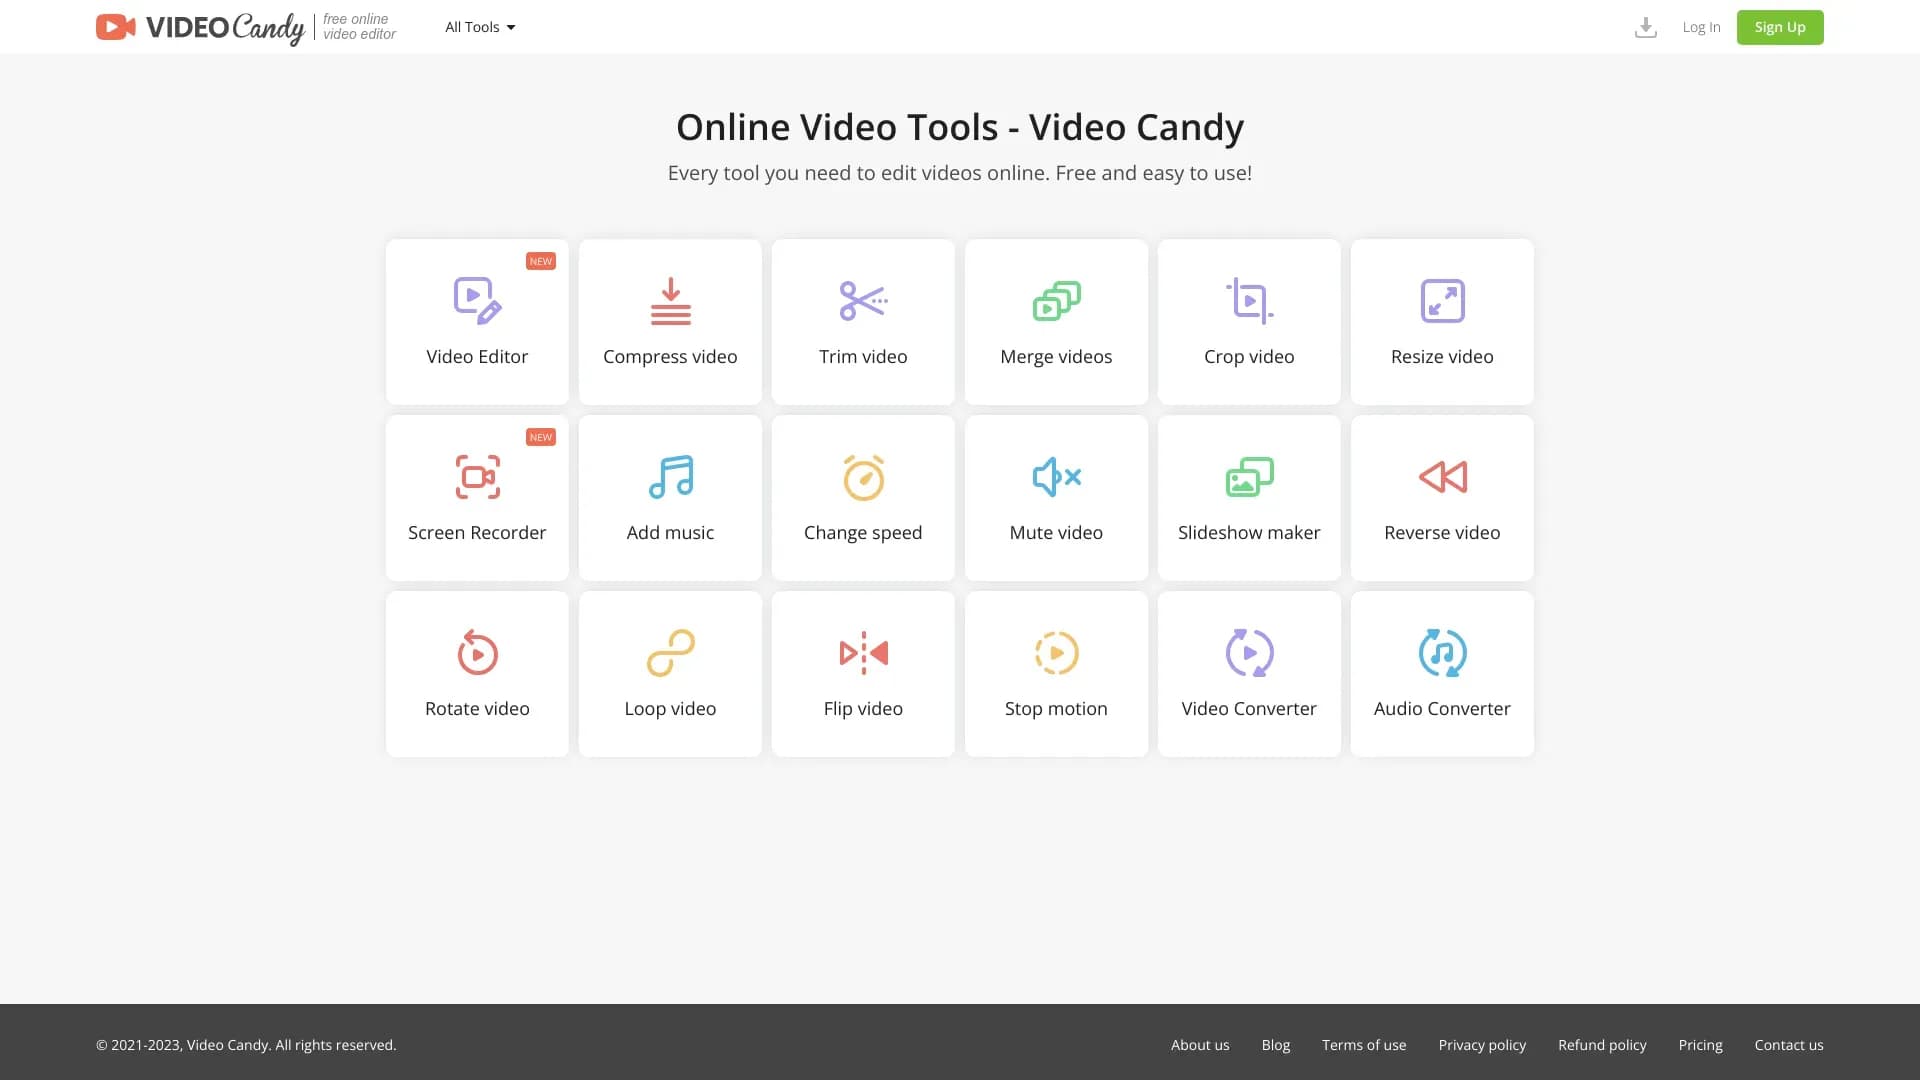1920x1080 pixels.
Task: Choose the Crop video icon
Action: point(1249,301)
